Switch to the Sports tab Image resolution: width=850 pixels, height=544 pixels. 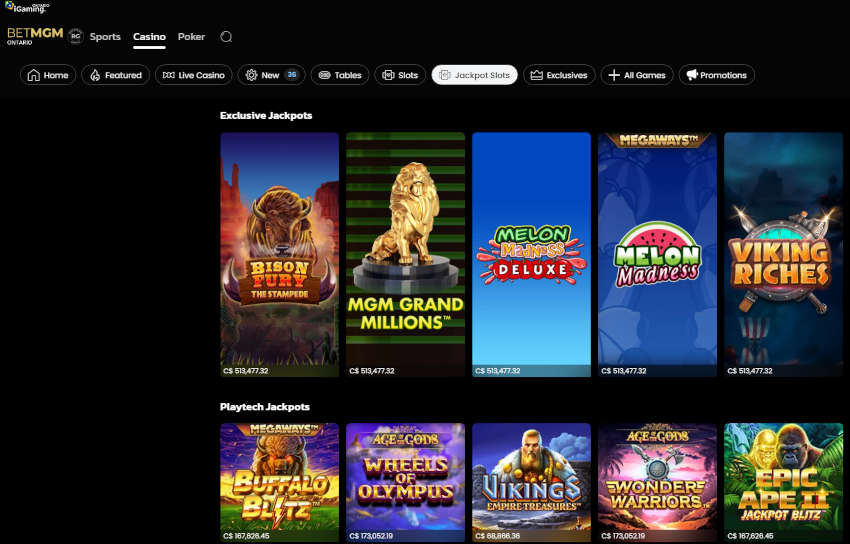[105, 37]
